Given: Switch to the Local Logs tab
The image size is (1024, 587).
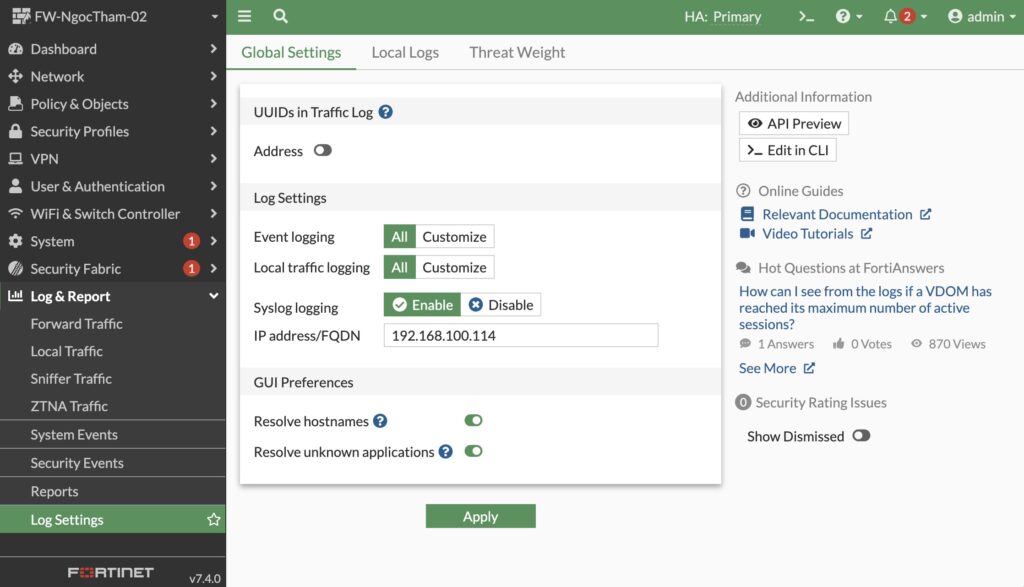Looking at the screenshot, I should (x=405, y=52).
